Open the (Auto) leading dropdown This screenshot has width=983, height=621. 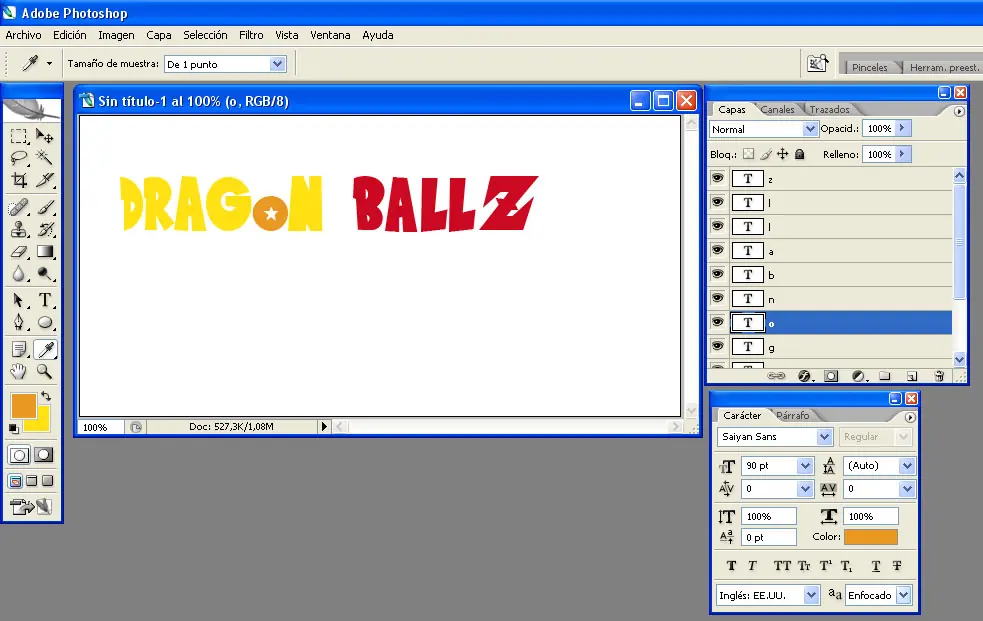point(907,466)
